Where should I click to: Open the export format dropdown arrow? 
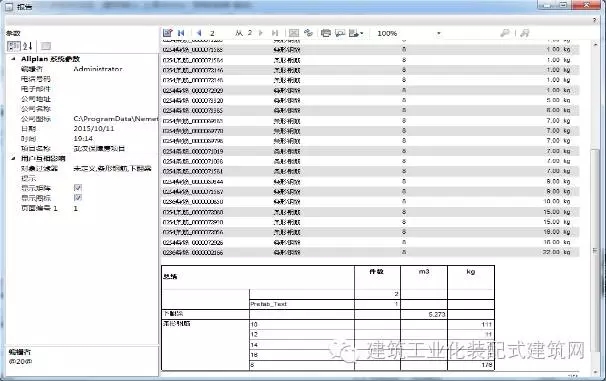coord(362,34)
